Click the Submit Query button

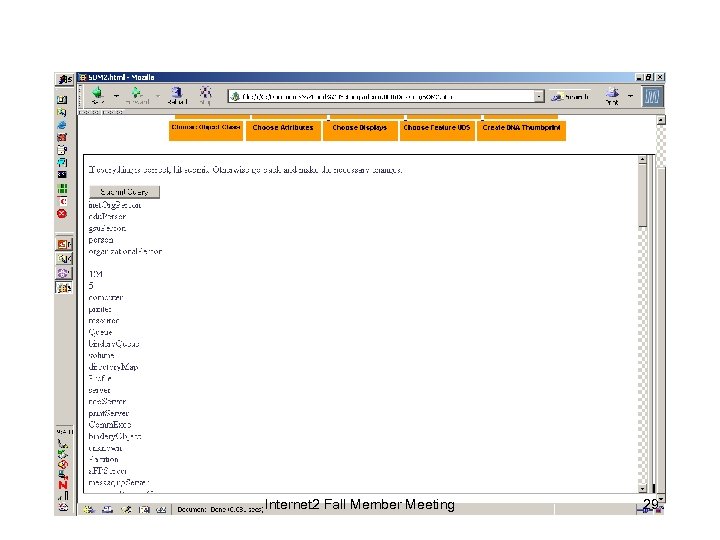[124, 192]
